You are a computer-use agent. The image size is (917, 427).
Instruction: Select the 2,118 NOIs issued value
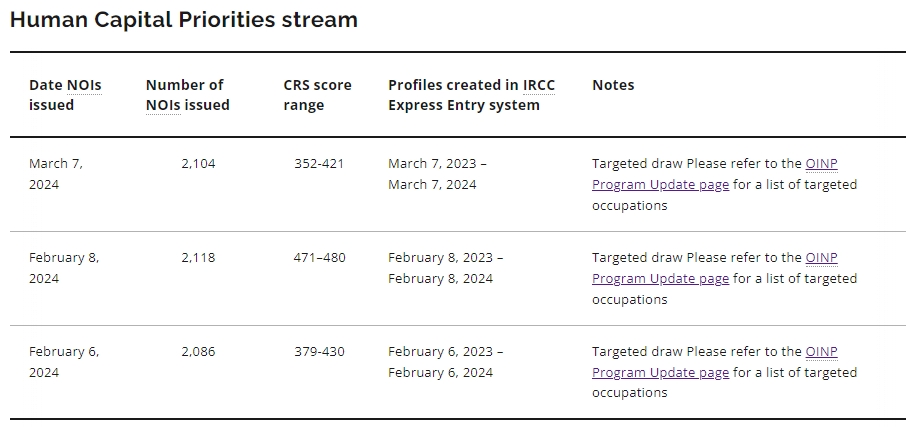[198, 257]
